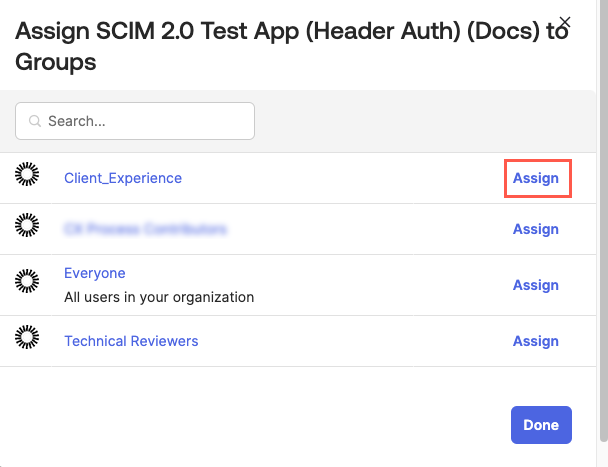Image resolution: width=608 pixels, height=467 pixels.
Task: Click the Everyone group icon
Action: tap(27, 281)
